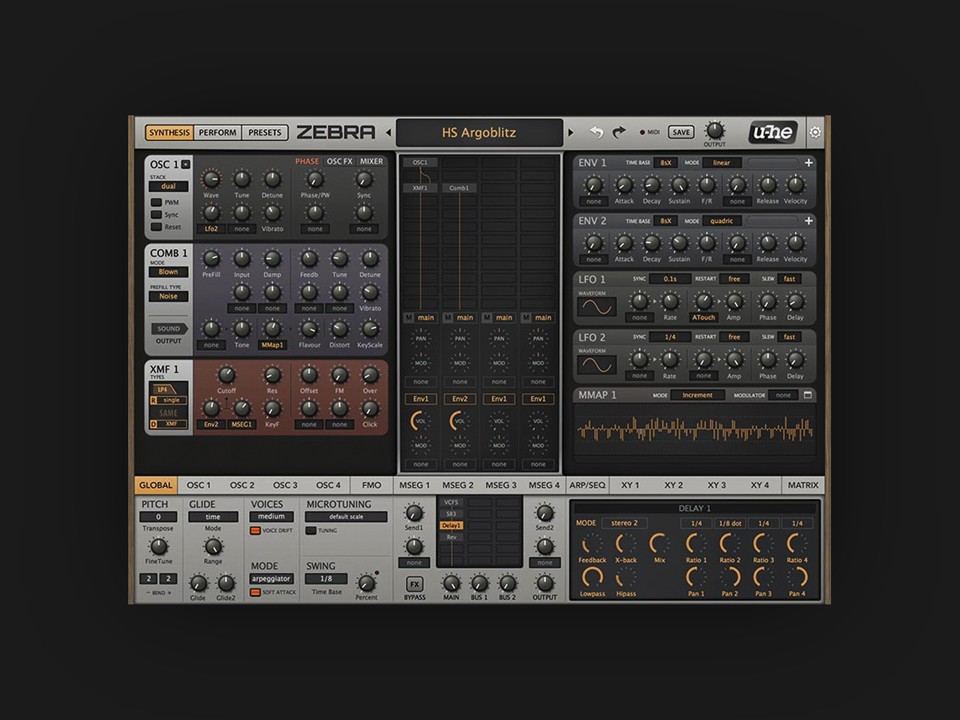Click the HS Argoblitz preset name display
960x720 pixels.
click(479, 133)
